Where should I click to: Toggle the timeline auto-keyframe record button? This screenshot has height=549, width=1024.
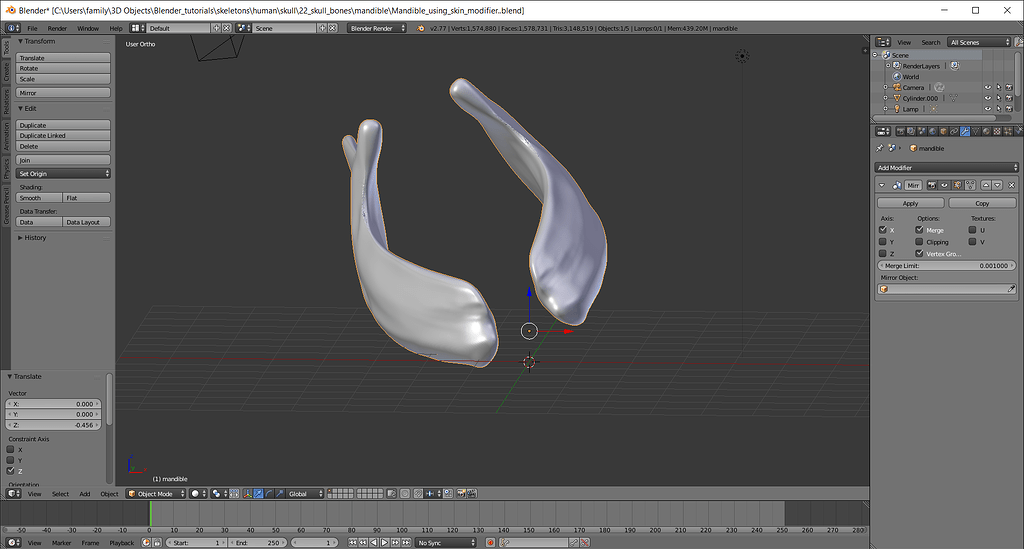pyautogui.click(x=490, y=542)
